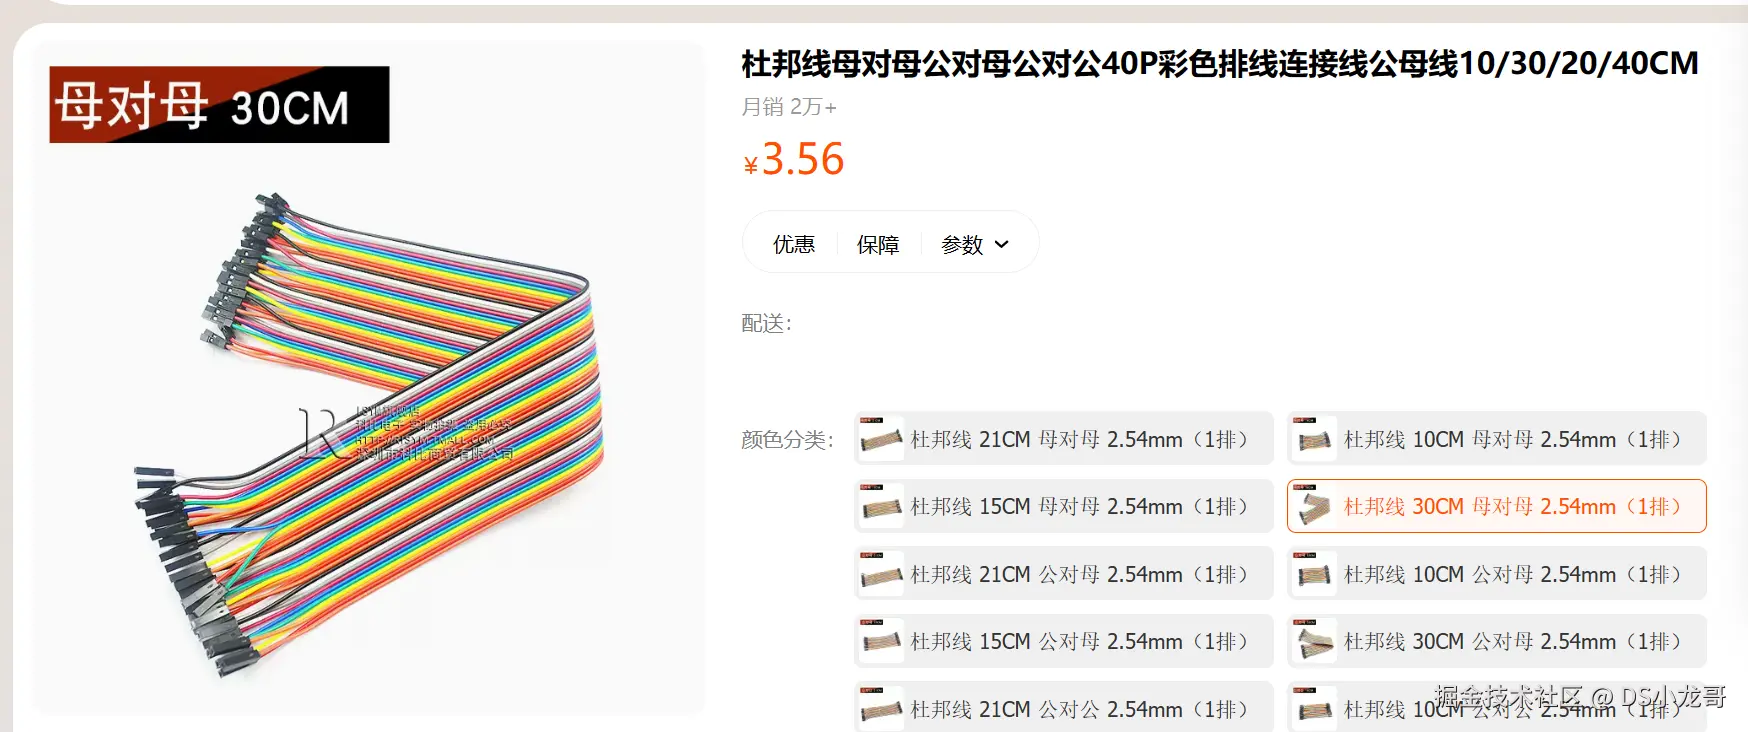Click thumbnail icon of 21CM 公对母 option

[882, 574]
